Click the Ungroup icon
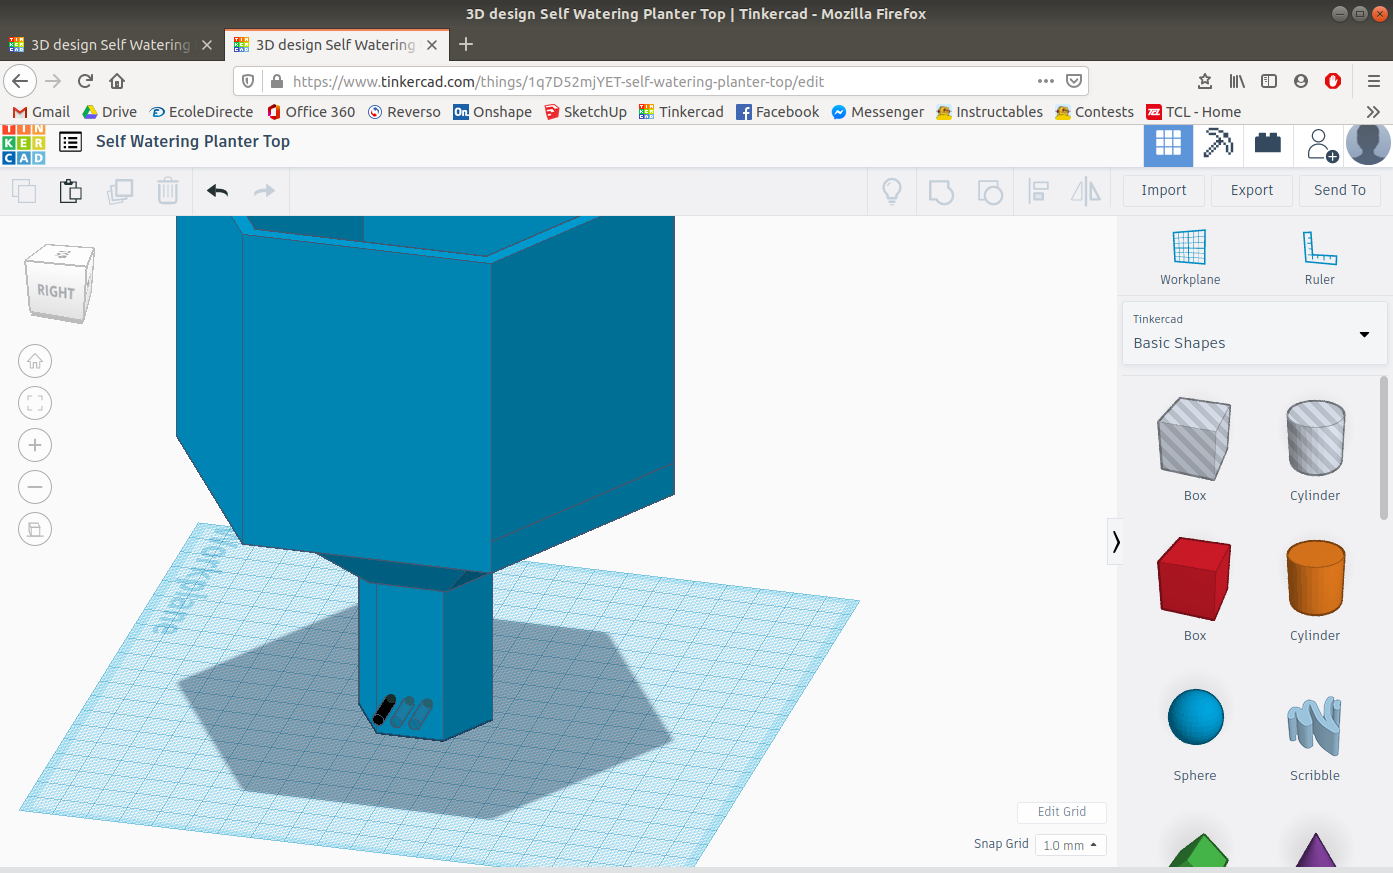 click(x=990, y=190)
